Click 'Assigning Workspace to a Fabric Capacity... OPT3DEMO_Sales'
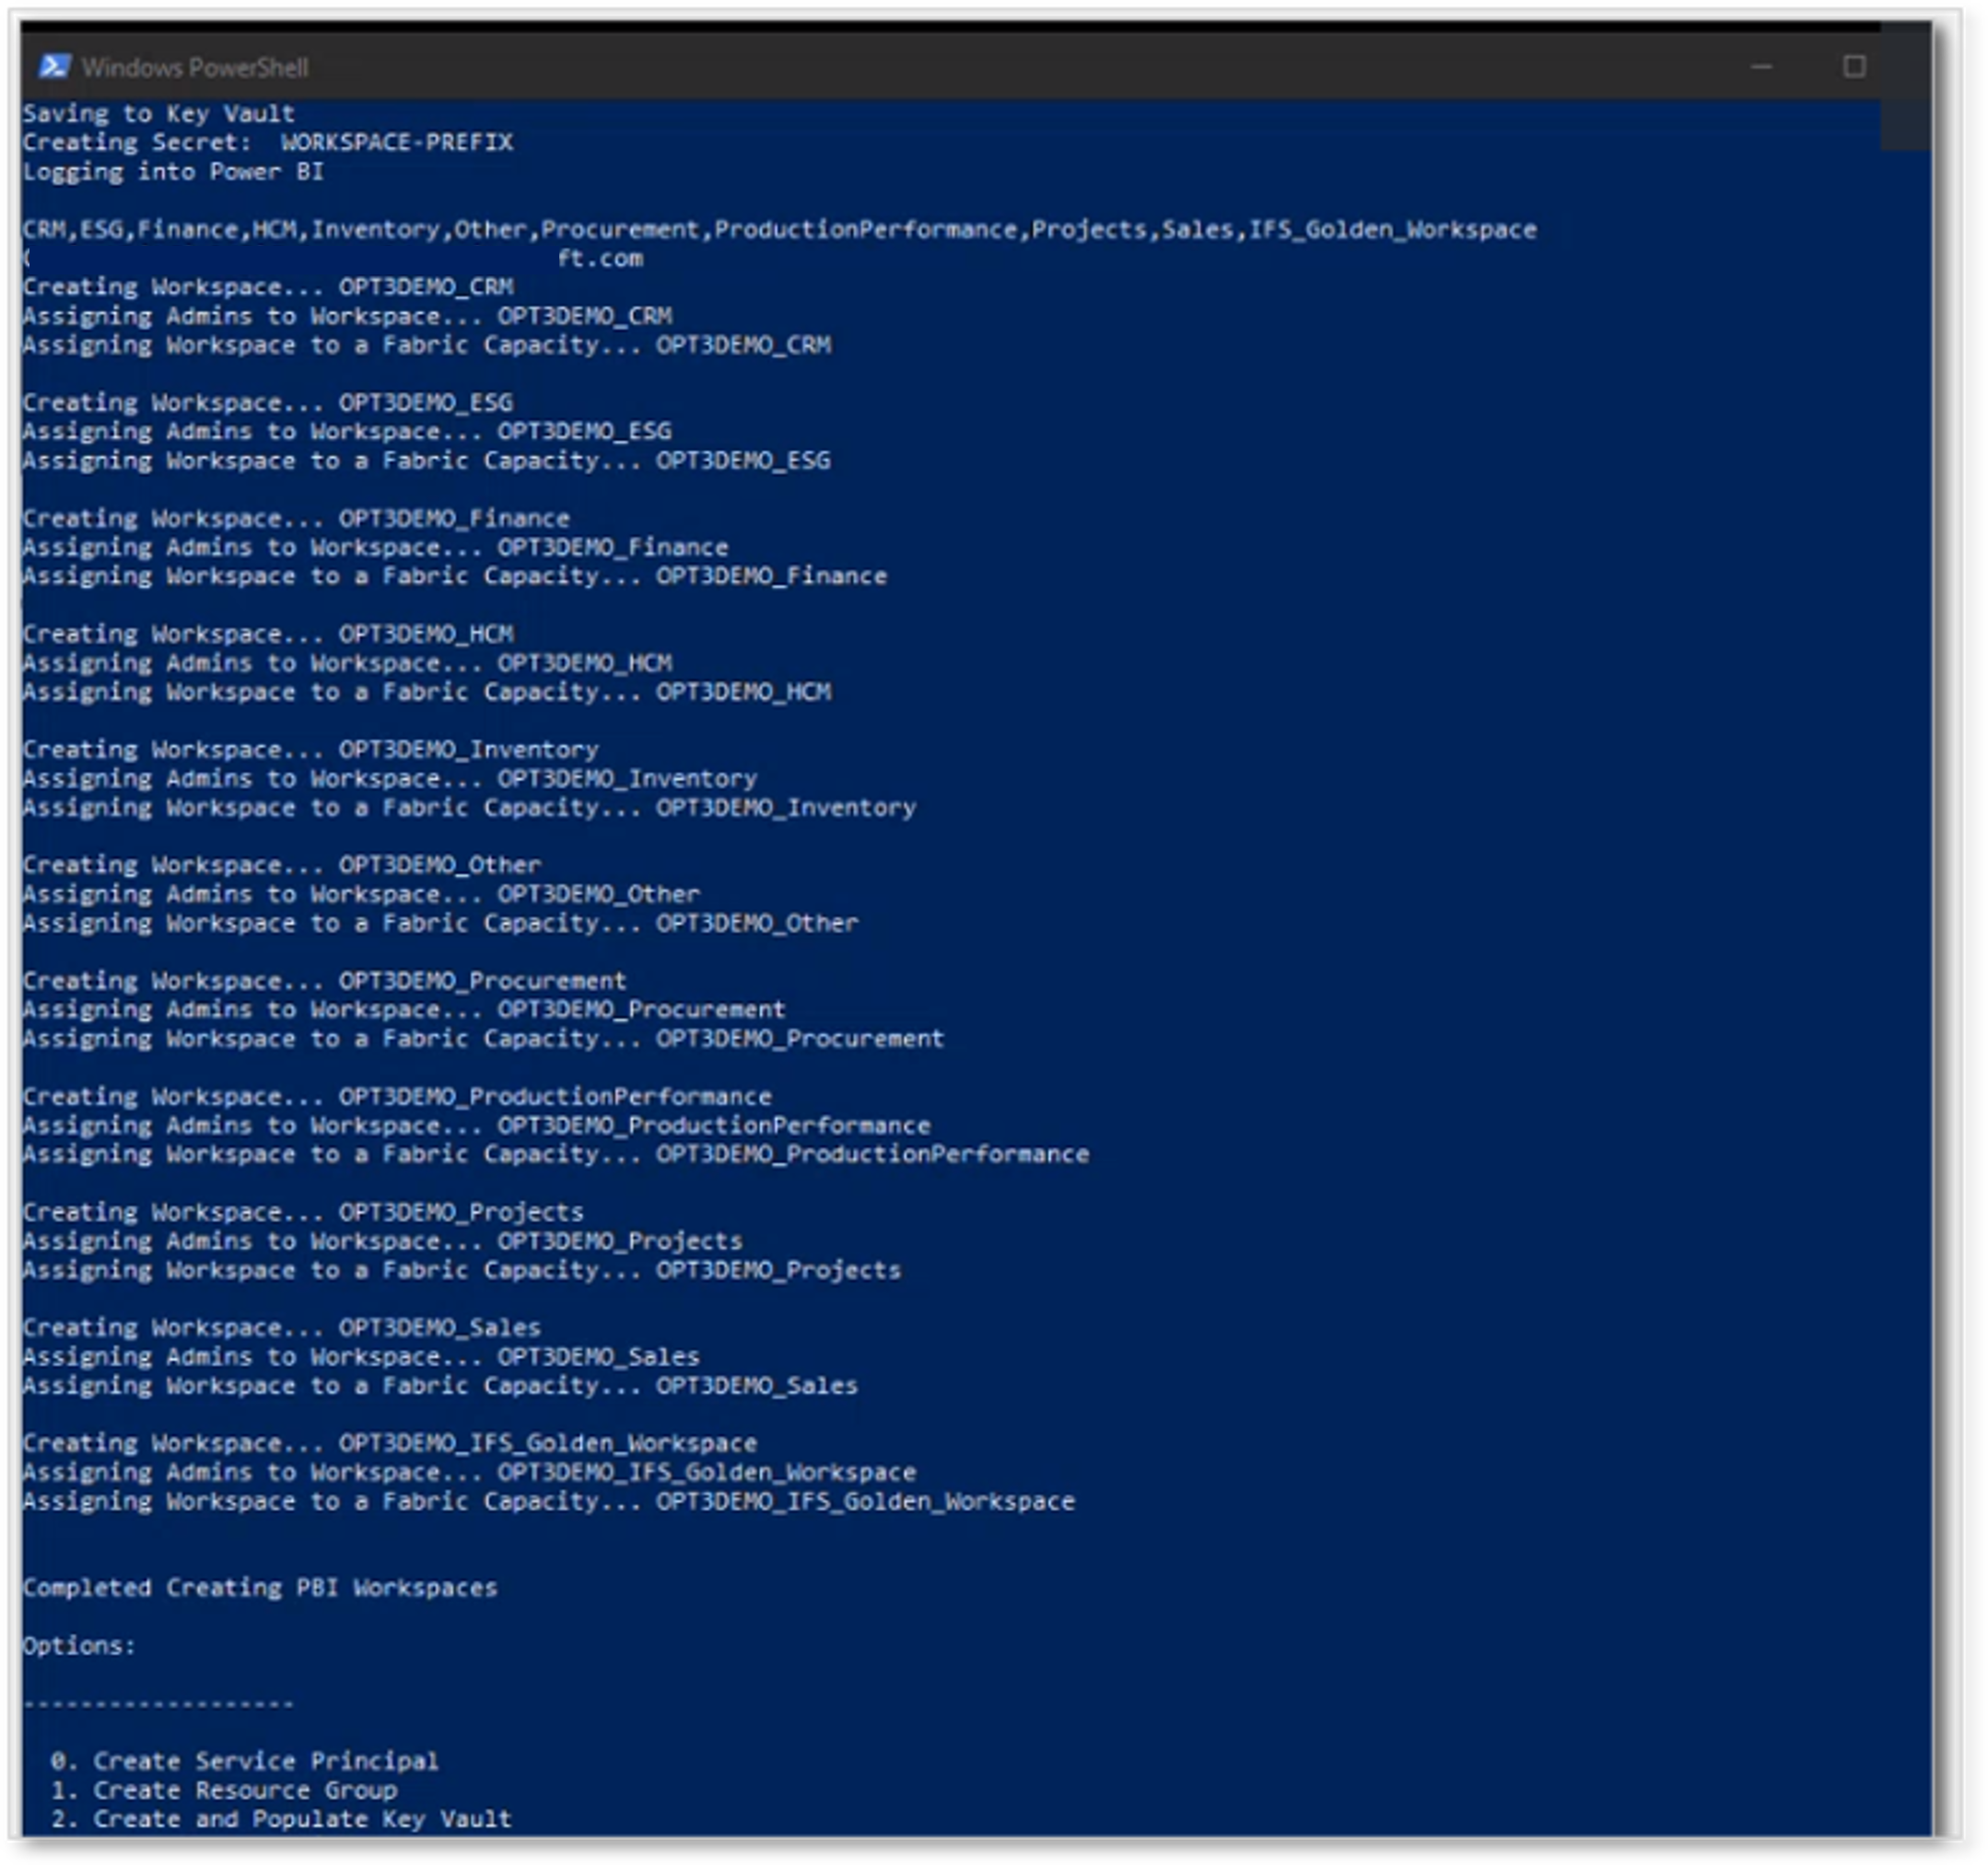The image size is (1988, 1865). (x=441, y=1387)
